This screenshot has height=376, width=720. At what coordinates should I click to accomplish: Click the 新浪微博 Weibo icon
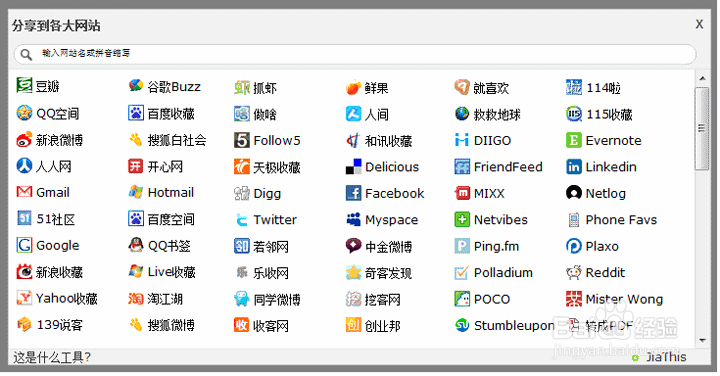(24, 140)
